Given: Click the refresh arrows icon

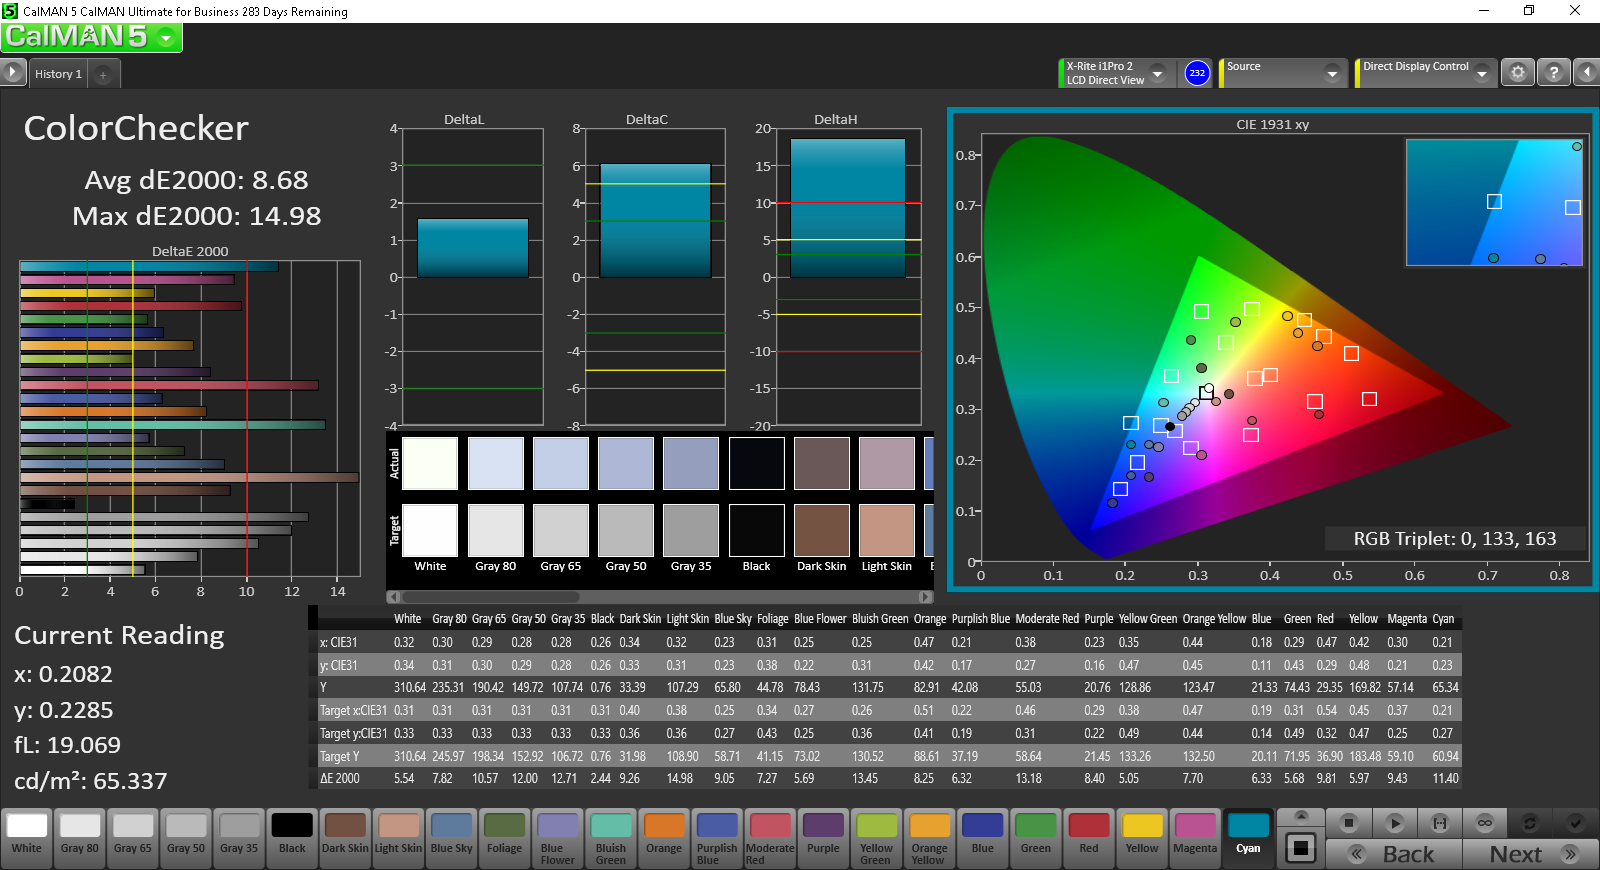Looking at the screenshot, I should pyautogui.click(x=1529, y=823).
